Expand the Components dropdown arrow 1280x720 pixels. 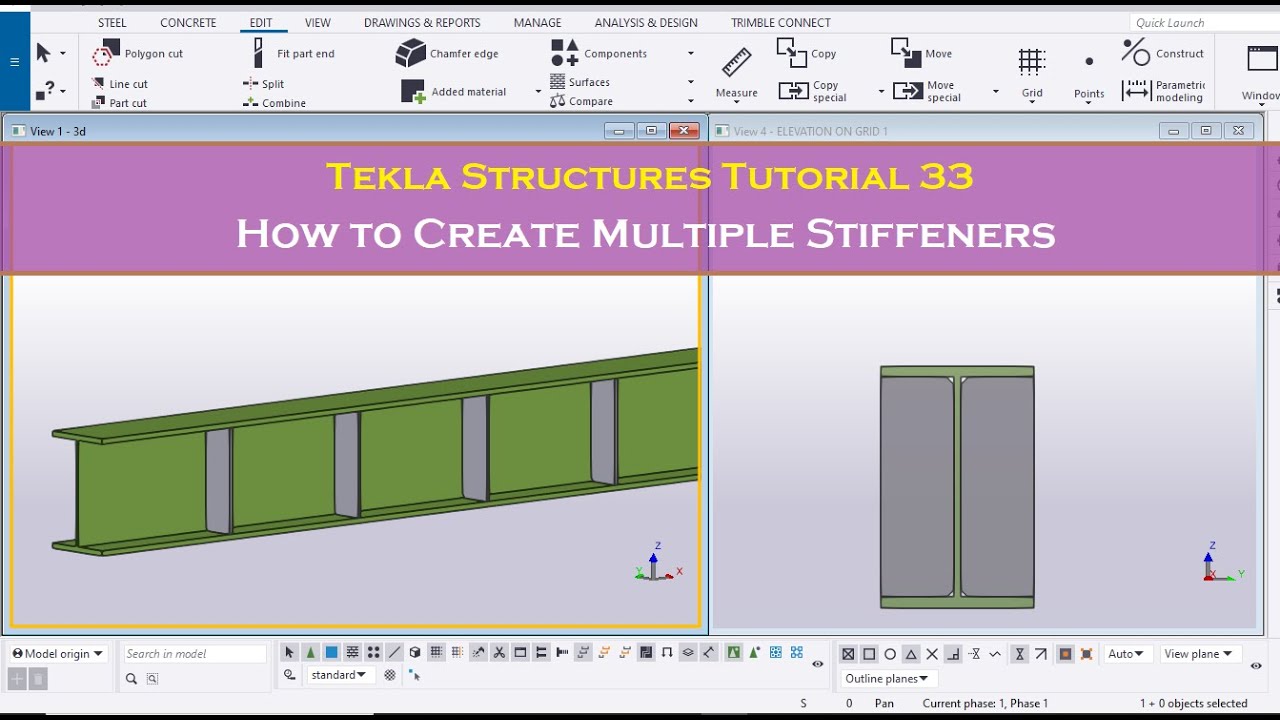pyautogui.click(x=690, y=54)
